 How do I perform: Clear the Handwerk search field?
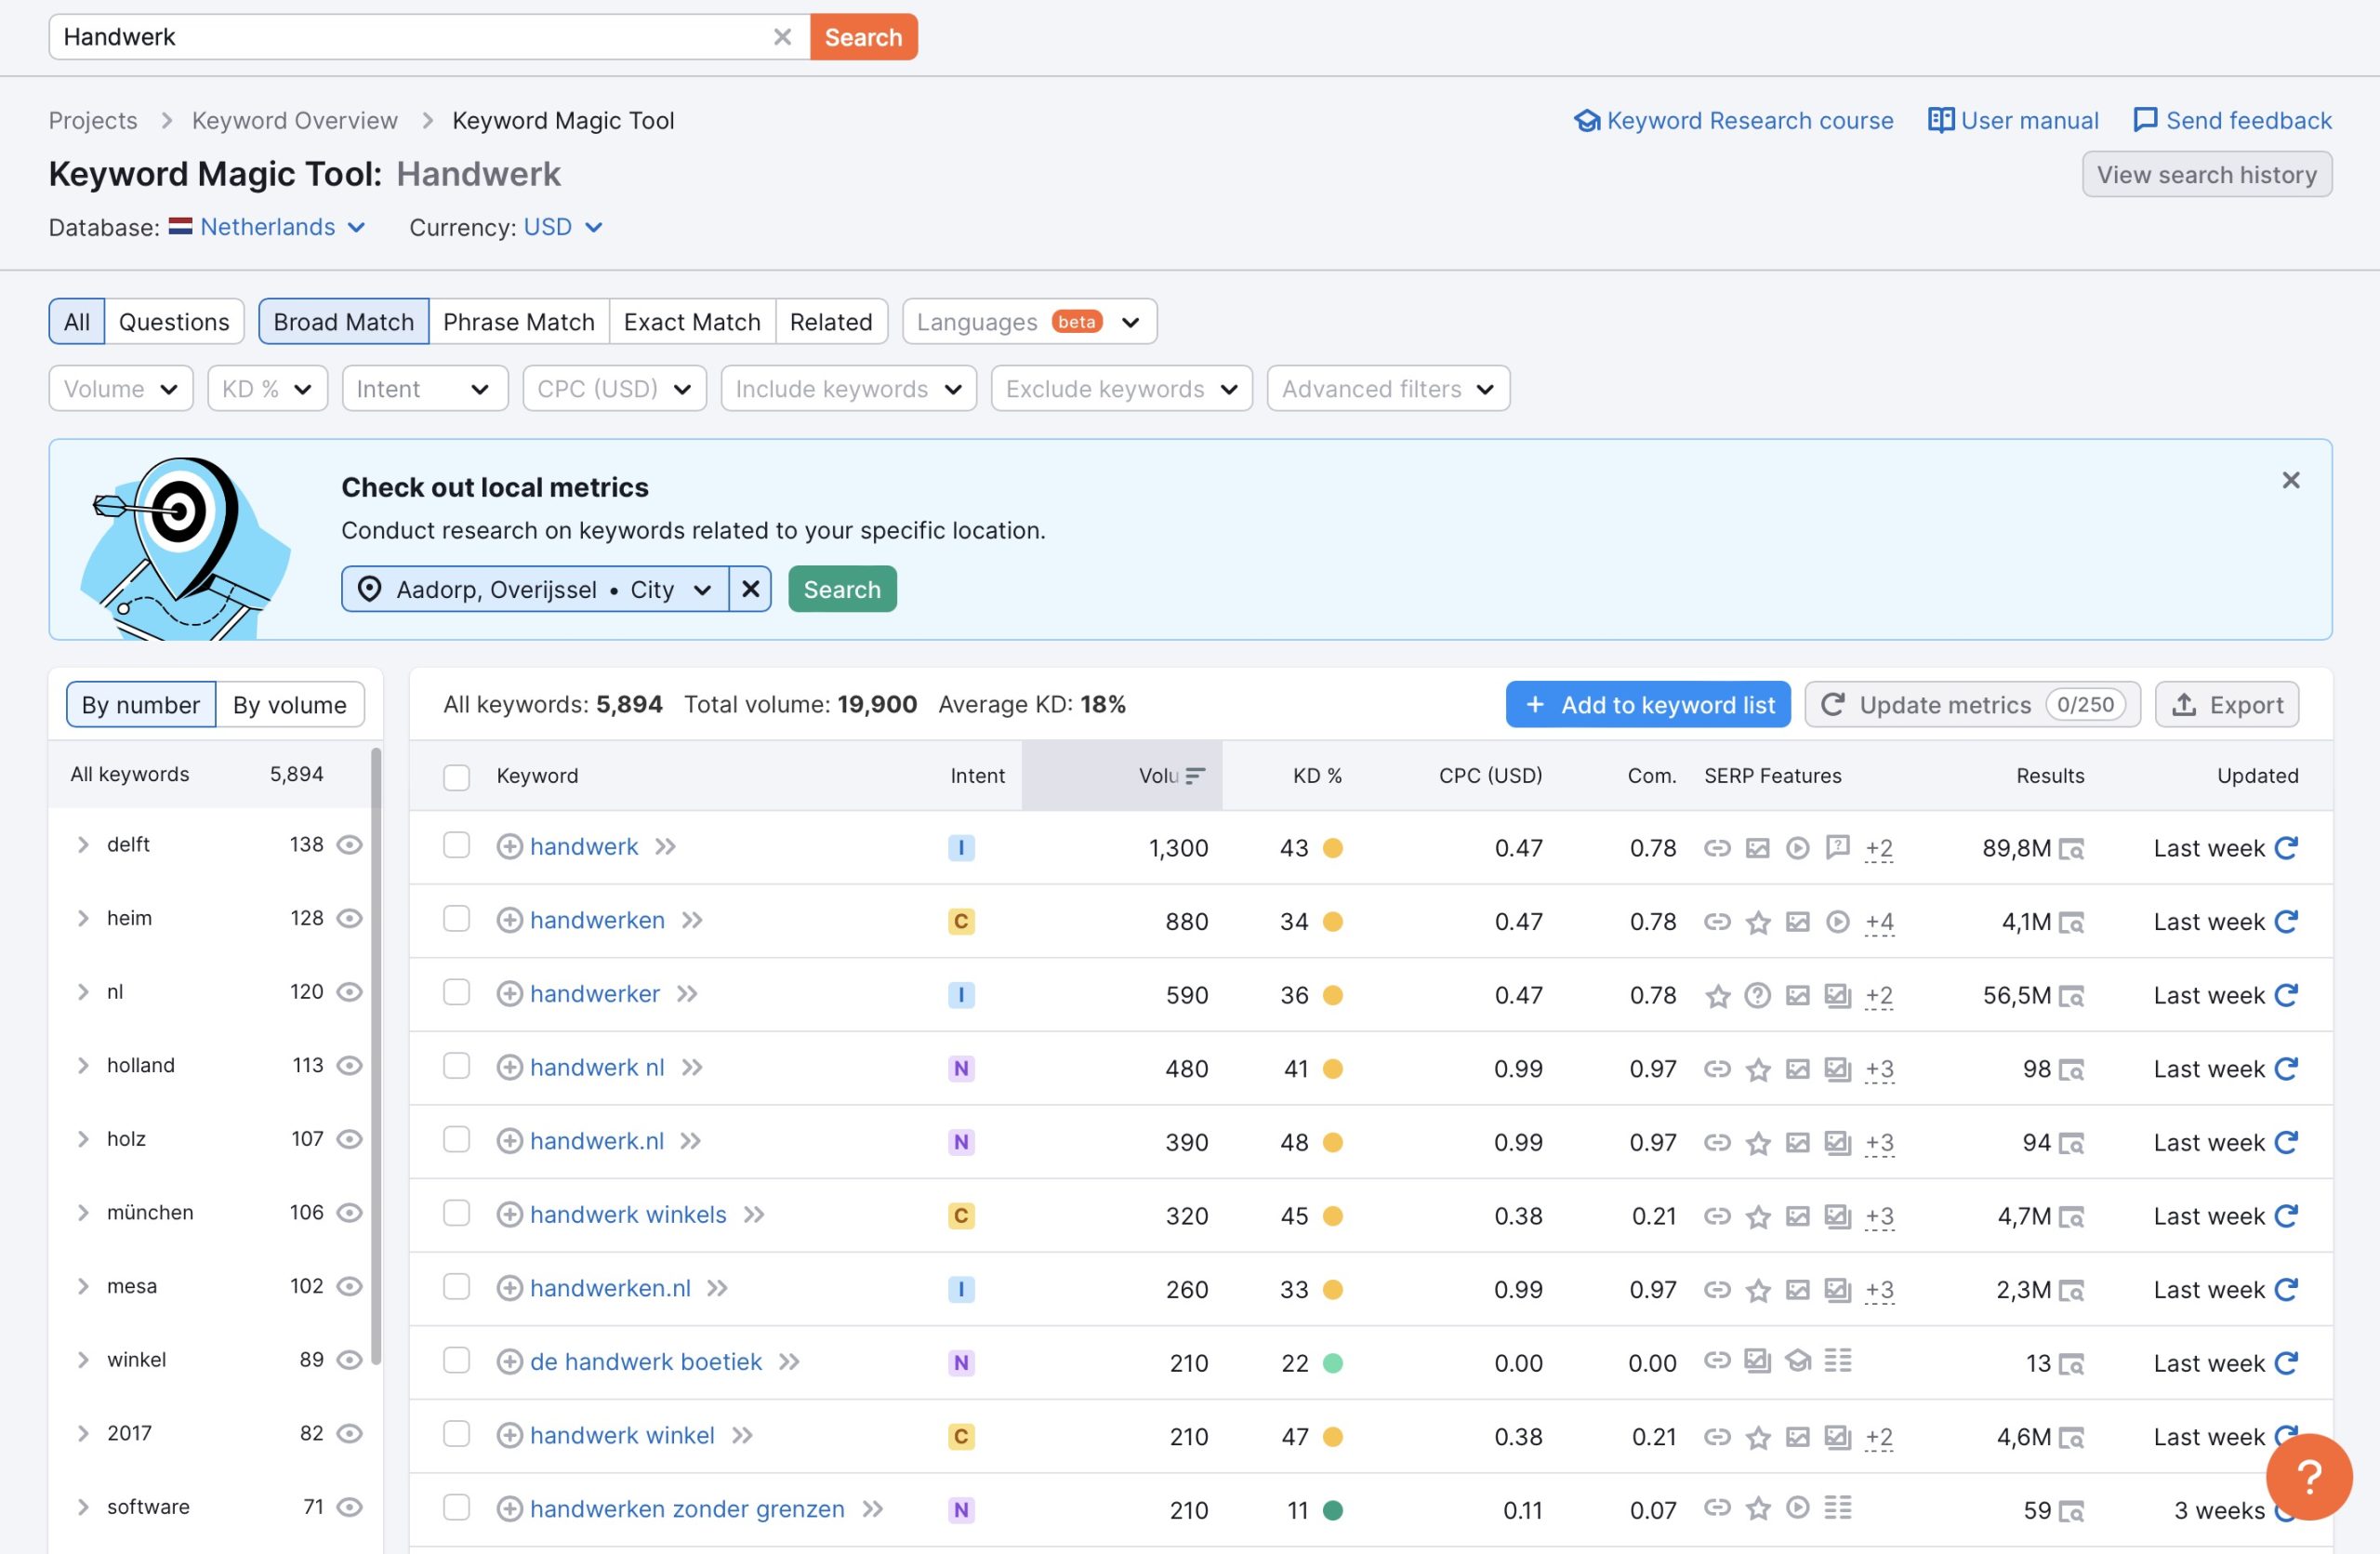pos(782,37)
